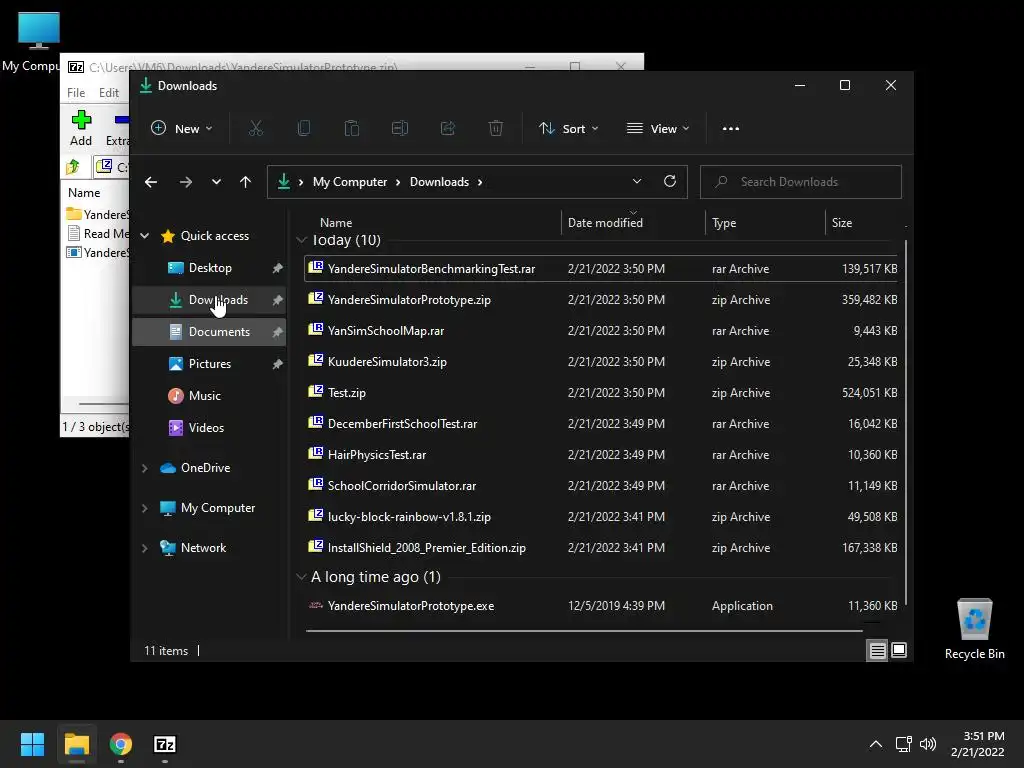Viewport: 1024px width, 768px height.
Task: Open Google Chrome from the taskbar
Action: click(x=121, y=744)
